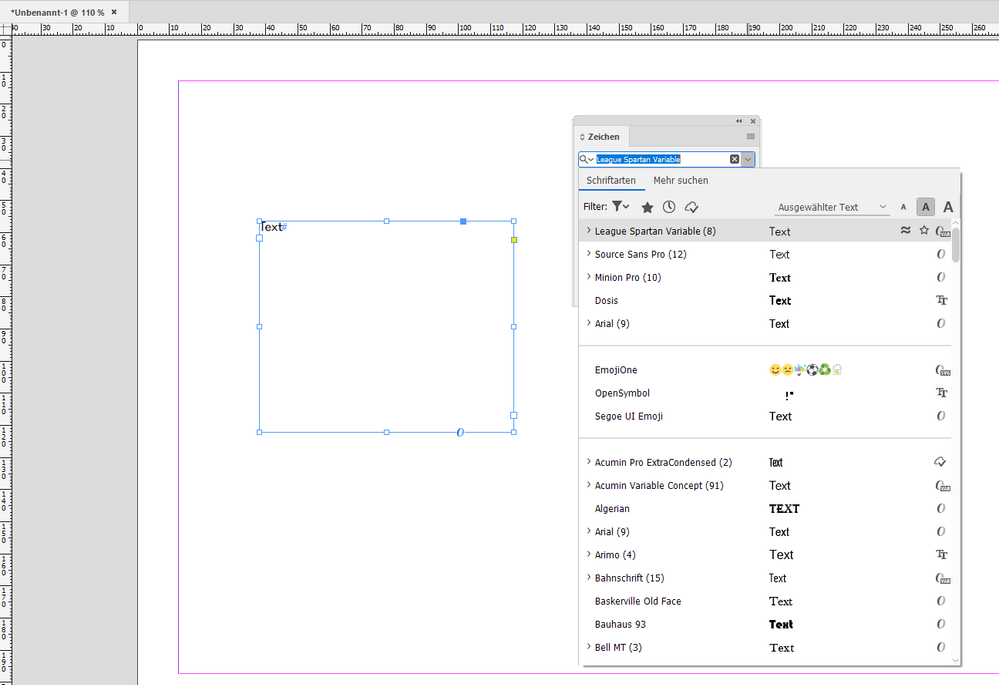The width and height of the screenshot is (999, 685).
Task: Show fonts similar to League Spartan Variable
Action: (905, 231)
